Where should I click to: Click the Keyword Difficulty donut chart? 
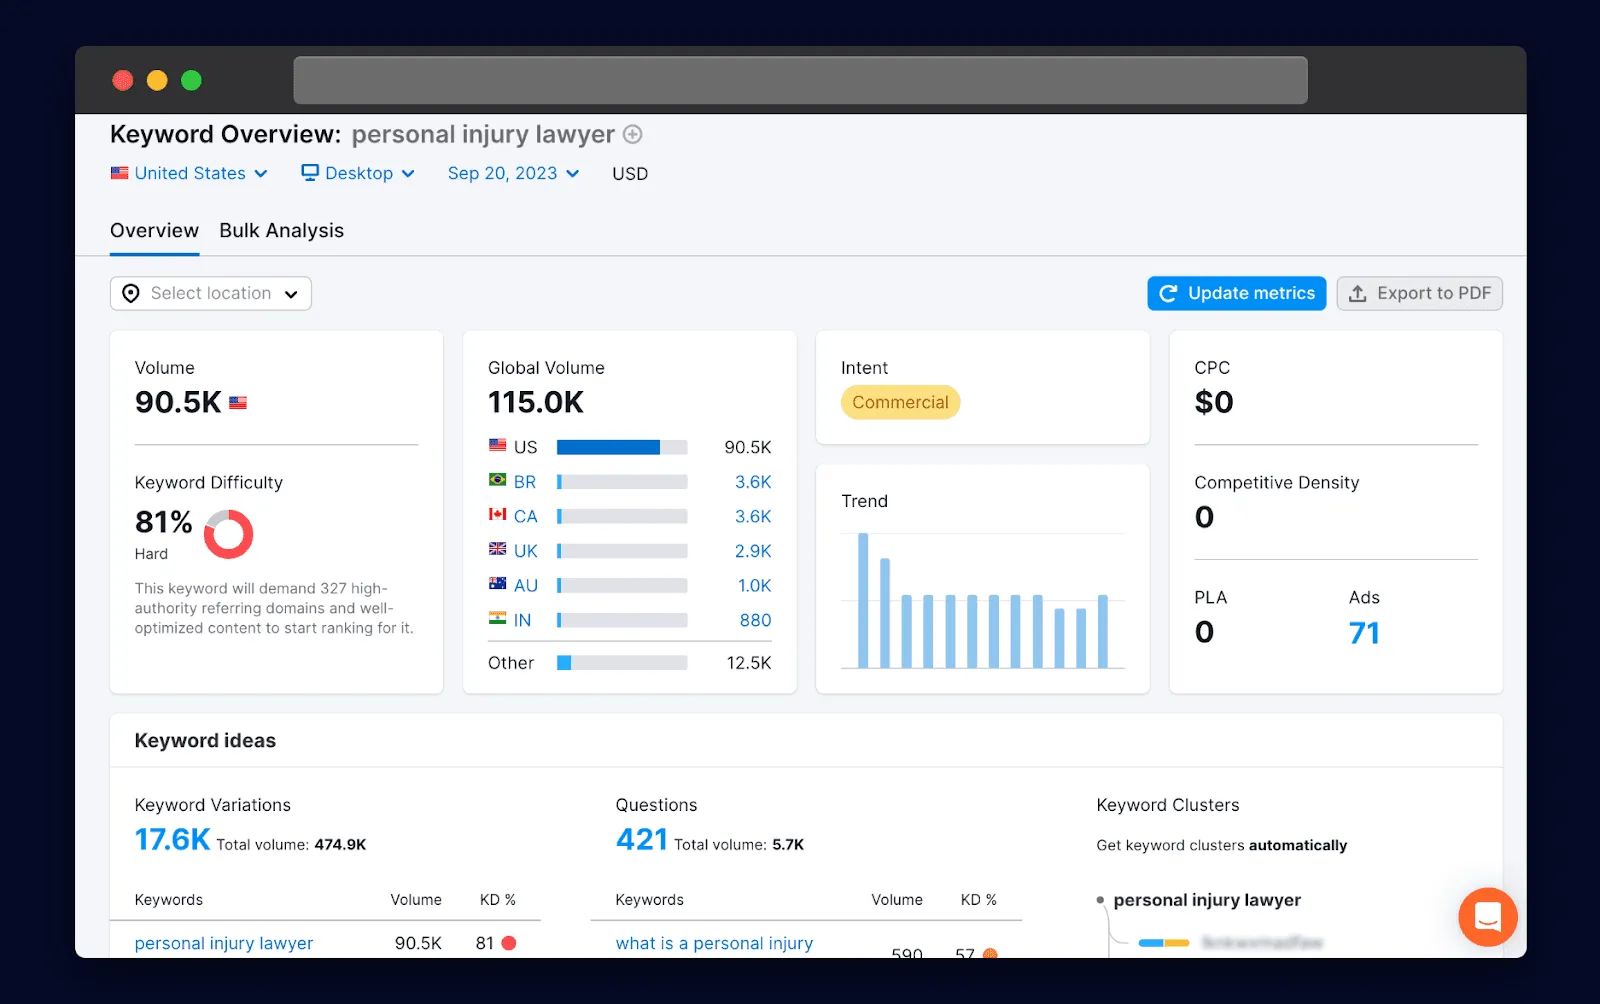click(228, 534)
